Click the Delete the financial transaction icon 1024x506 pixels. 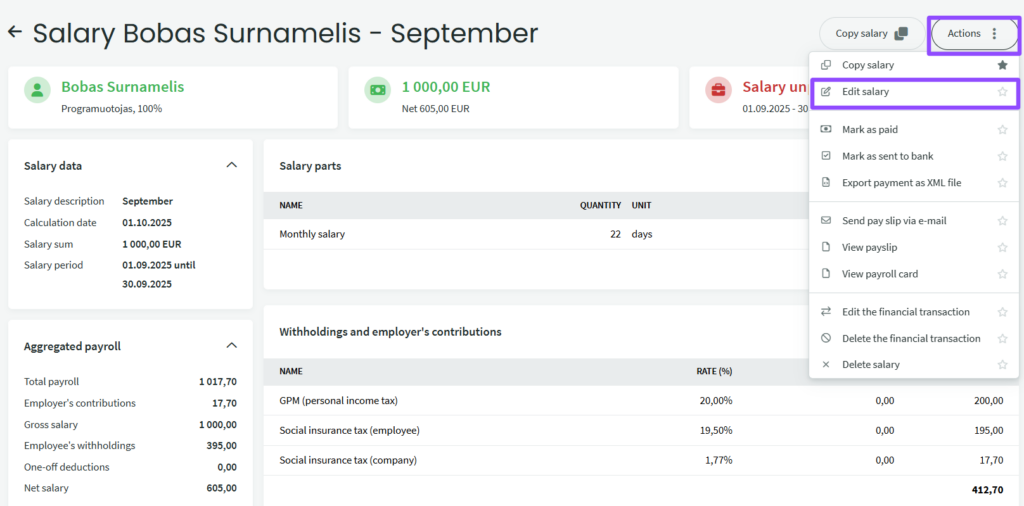826,338
